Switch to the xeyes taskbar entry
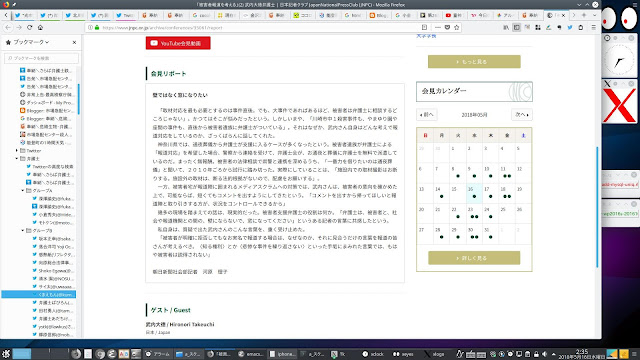Viewport: 640px width, 360px height. coord(403,354)
